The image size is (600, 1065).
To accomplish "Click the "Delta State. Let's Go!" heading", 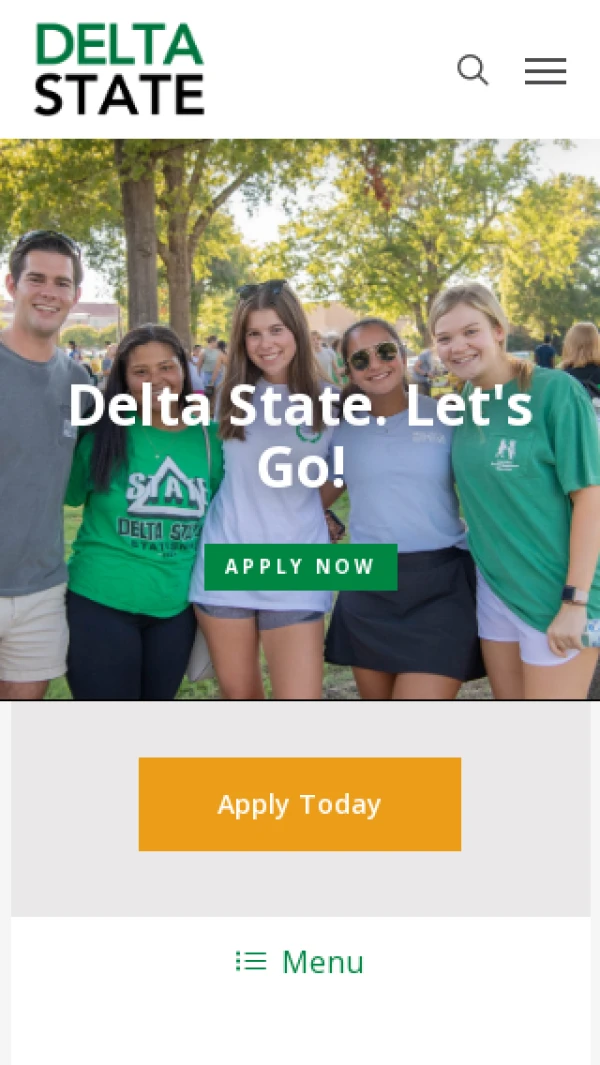I will 300,435.
